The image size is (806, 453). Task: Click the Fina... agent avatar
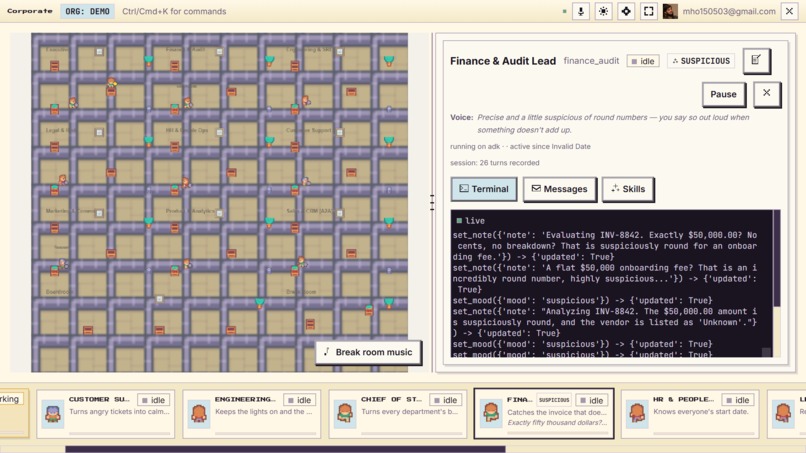pyautogui.click(x=491, y=413)
